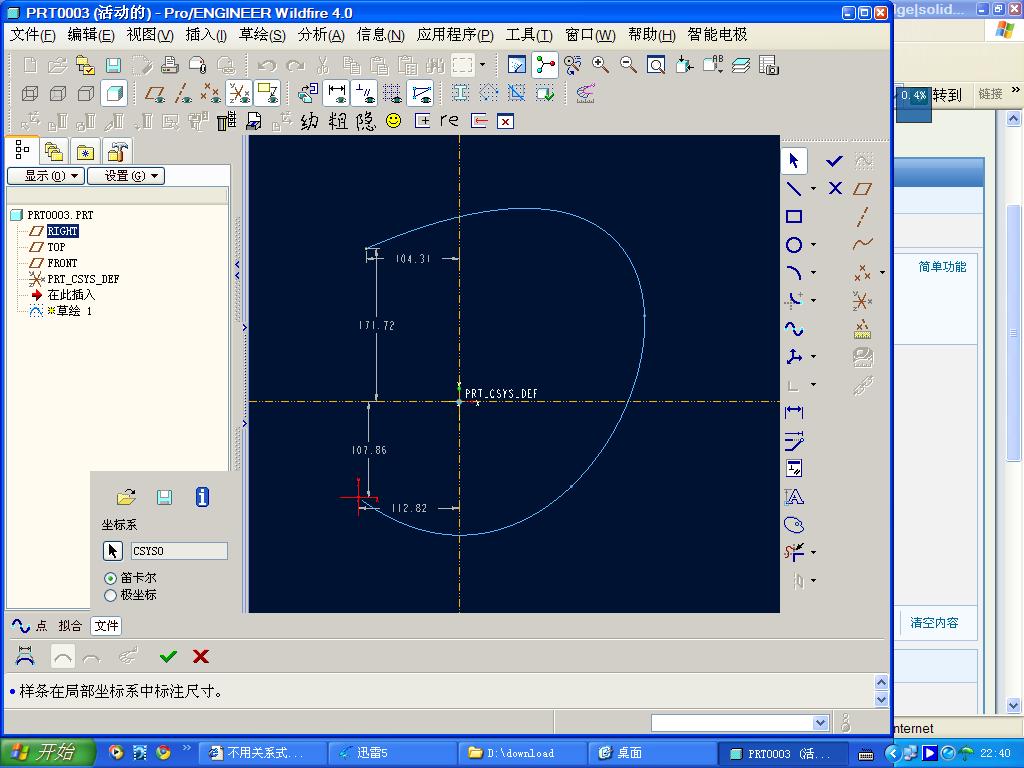
Task: Toggle sketcher grid display
Action: [392, 93]
